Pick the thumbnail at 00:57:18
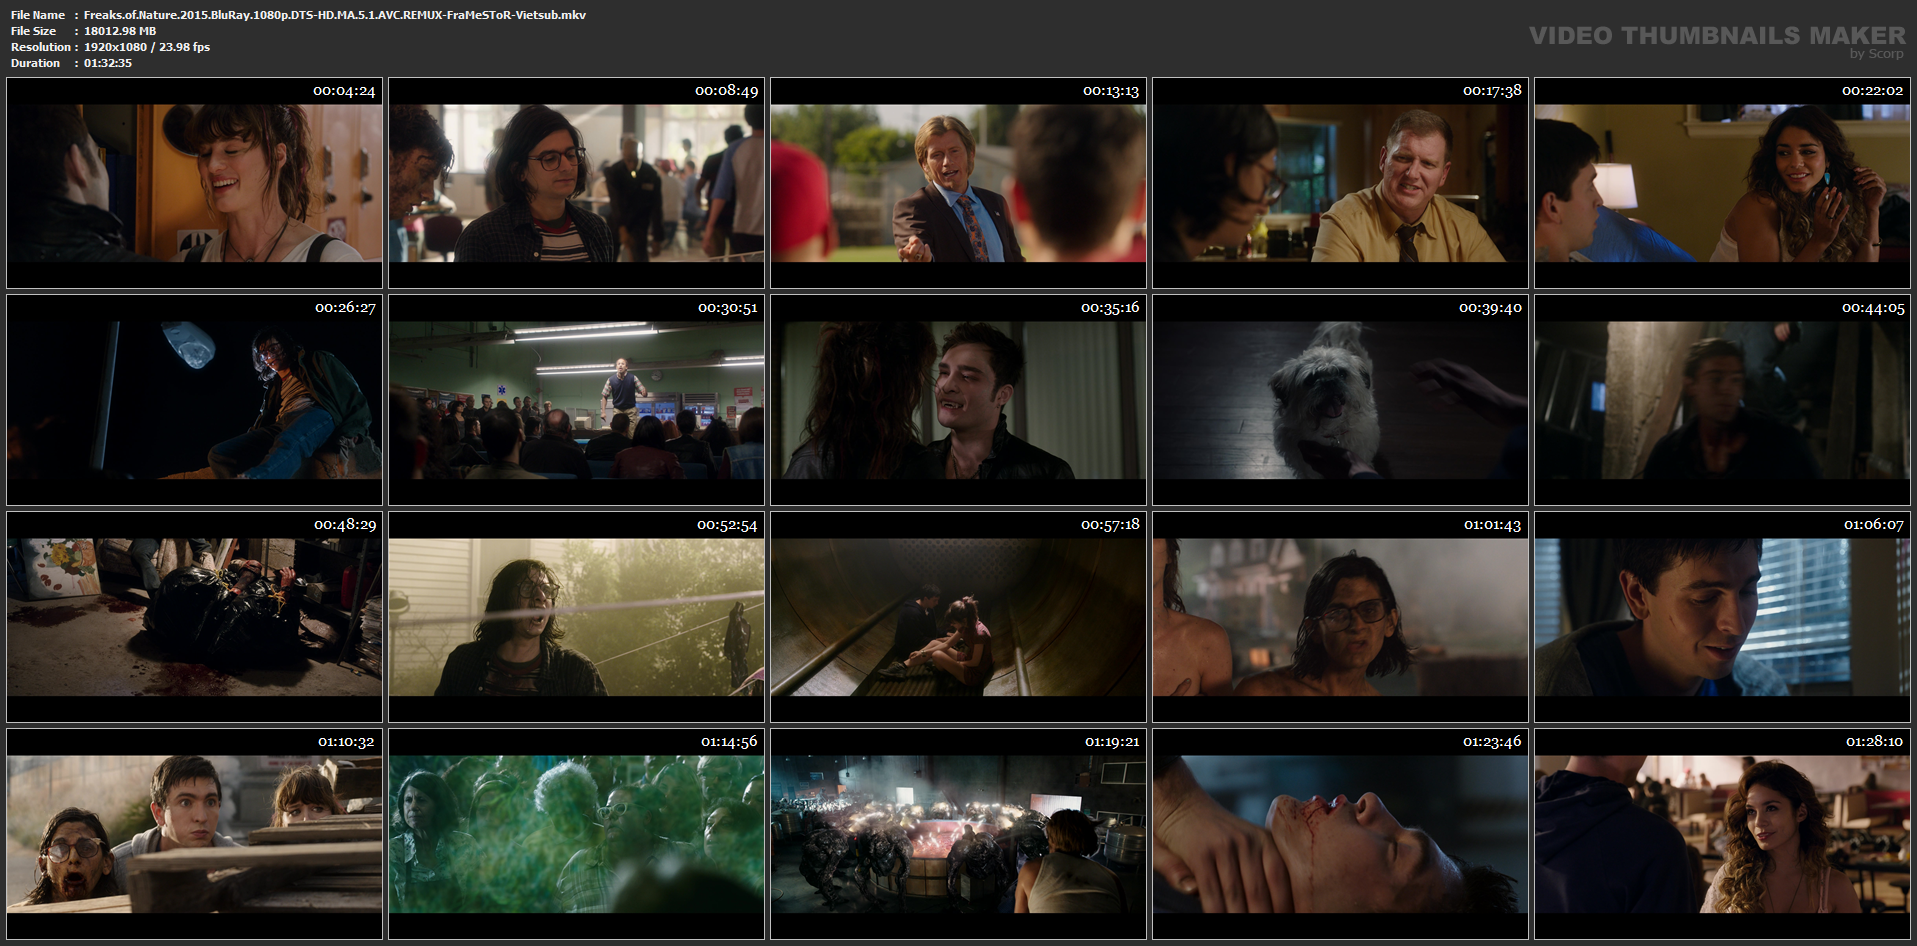The image size is (1917, 946). 958,617
